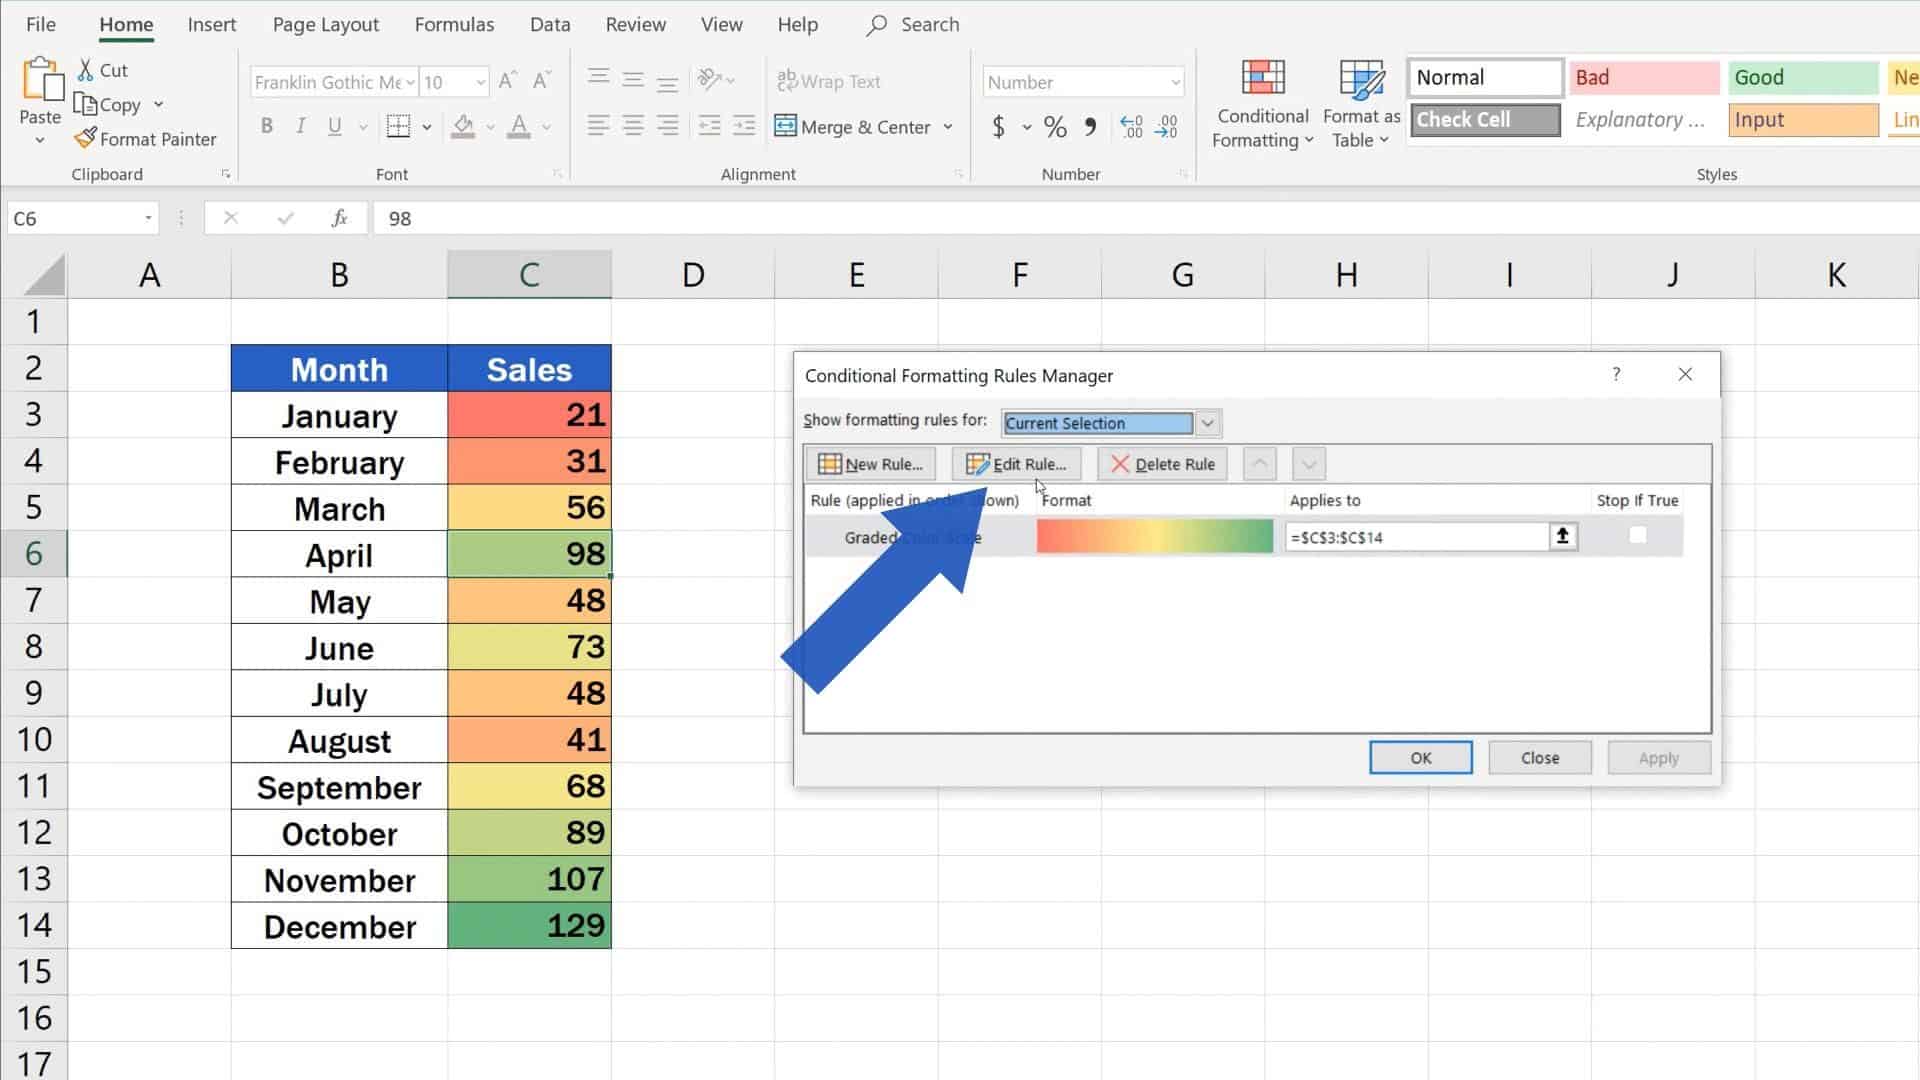1920x1080 pixels.
Task: Switch to the Formulas tab
Action: pyautogui.click(x=454, y=24)
